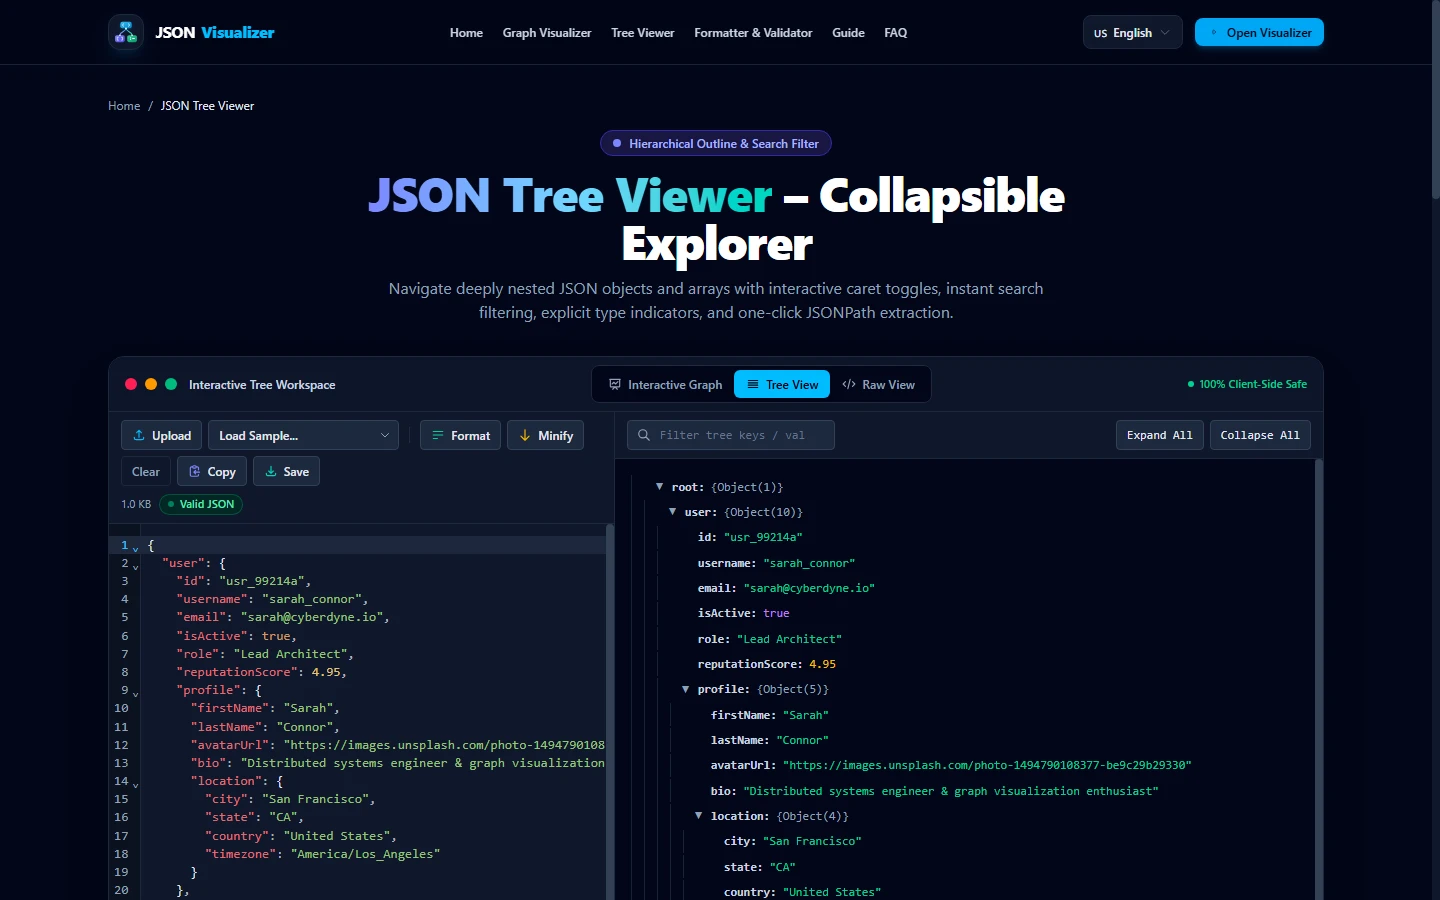Click the JSON editor vertical scrollbar
Image resolution: width=1440 pixels, height=900 pixels.
click(x=610, y=711)
